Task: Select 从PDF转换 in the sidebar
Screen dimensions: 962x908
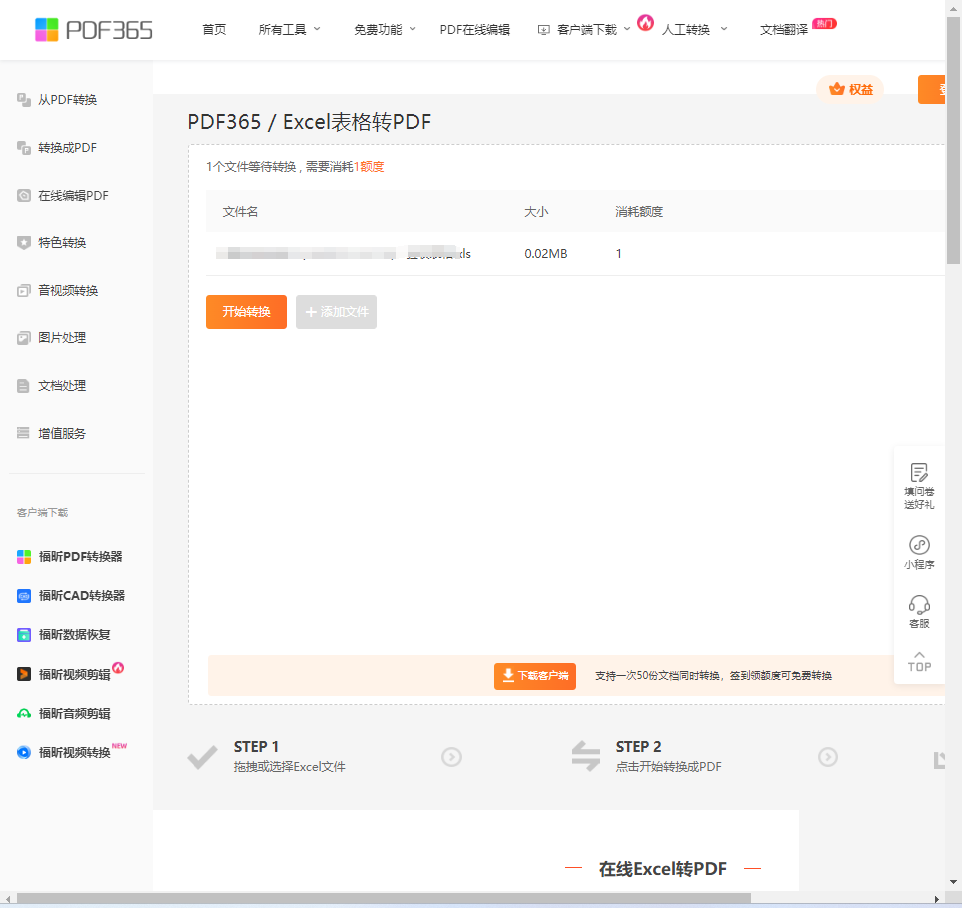Action: [67, 99]
